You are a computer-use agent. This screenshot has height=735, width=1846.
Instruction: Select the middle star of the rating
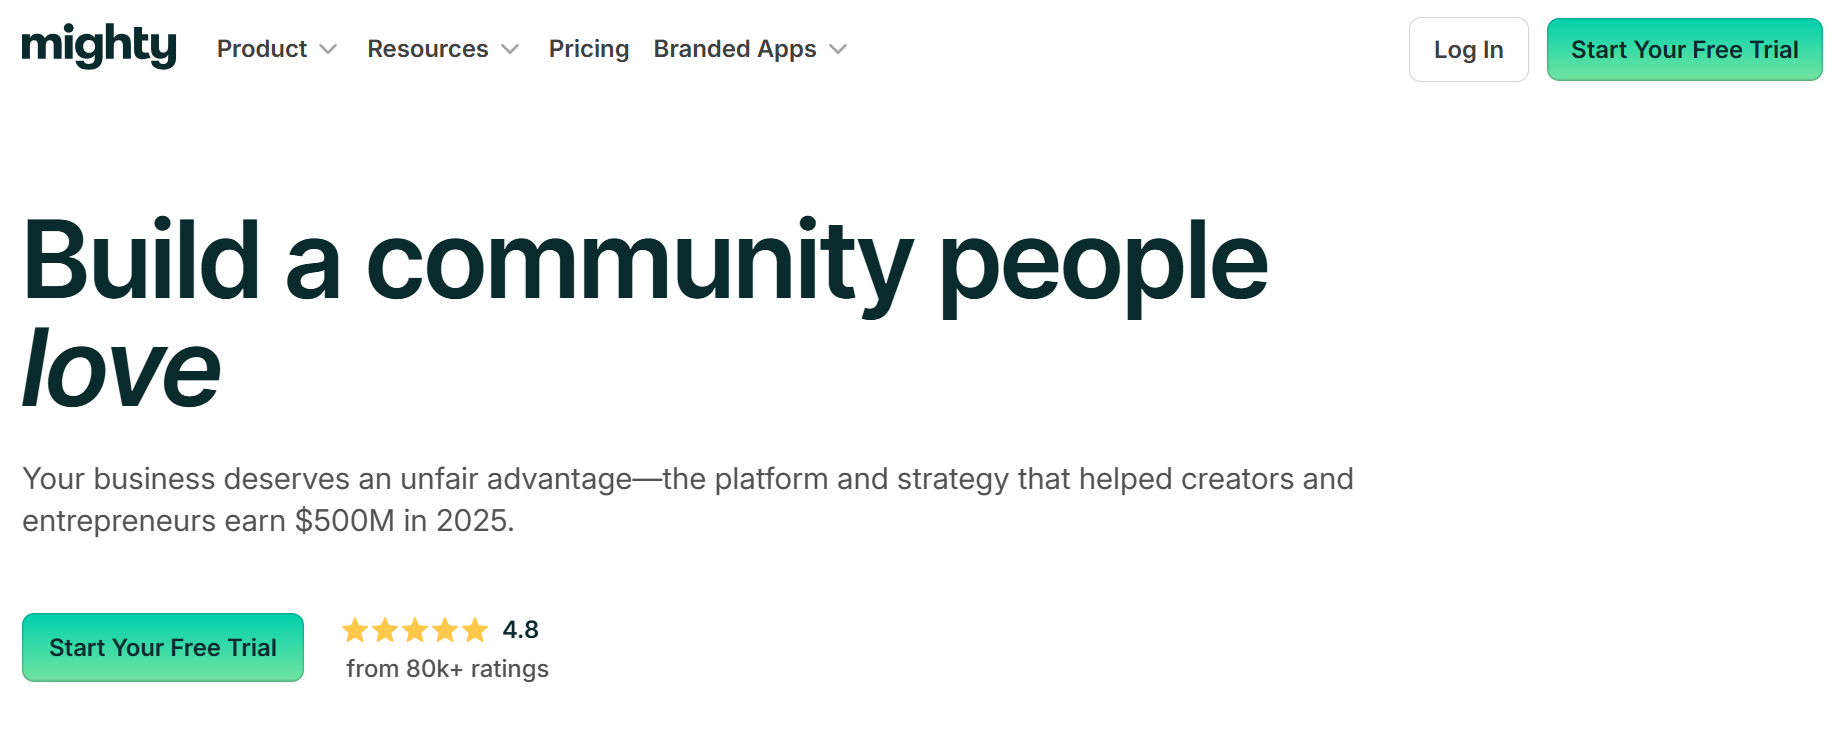pos(414,630)
